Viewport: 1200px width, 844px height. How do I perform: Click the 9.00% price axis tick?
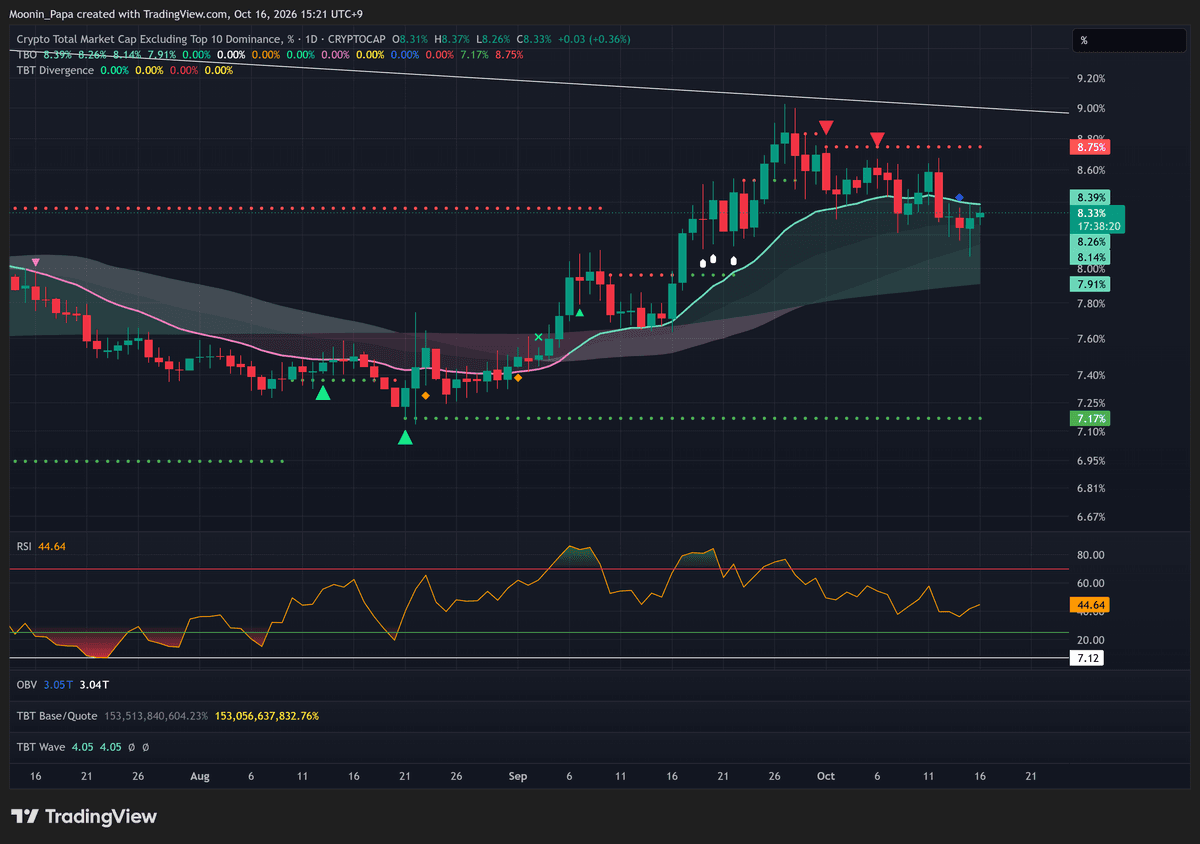(x=1091, y=109)
